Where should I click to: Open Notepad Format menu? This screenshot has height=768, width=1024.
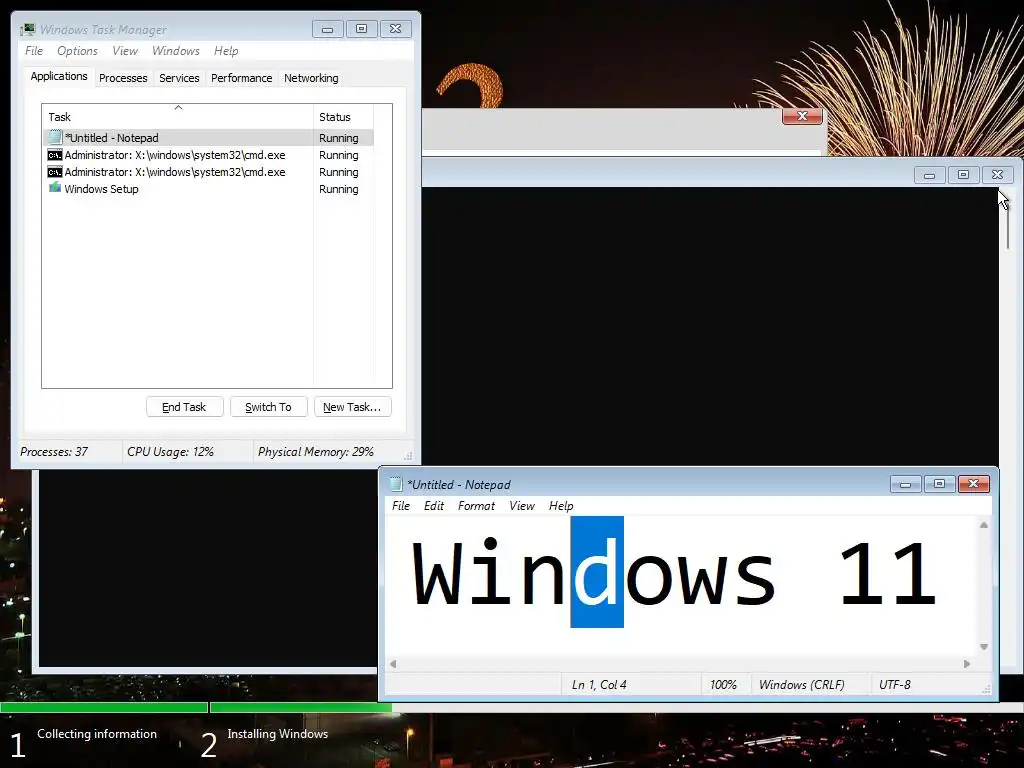tap(477, 506)
